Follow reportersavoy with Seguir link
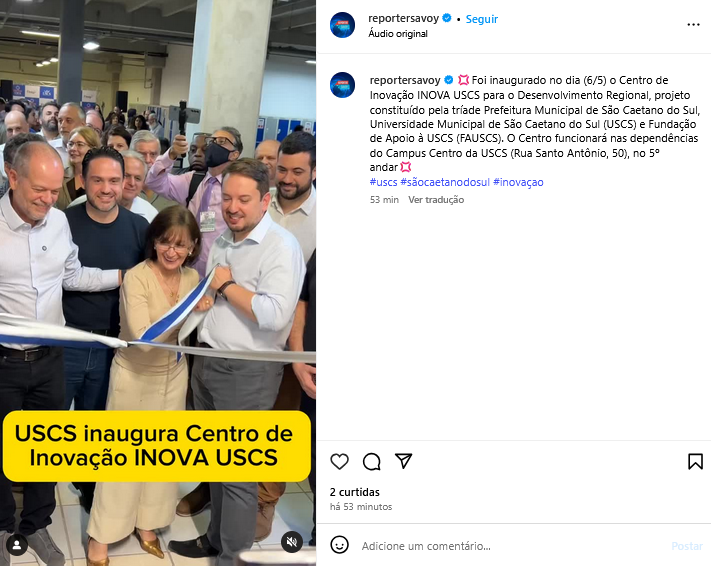 (x=482, y=19)
